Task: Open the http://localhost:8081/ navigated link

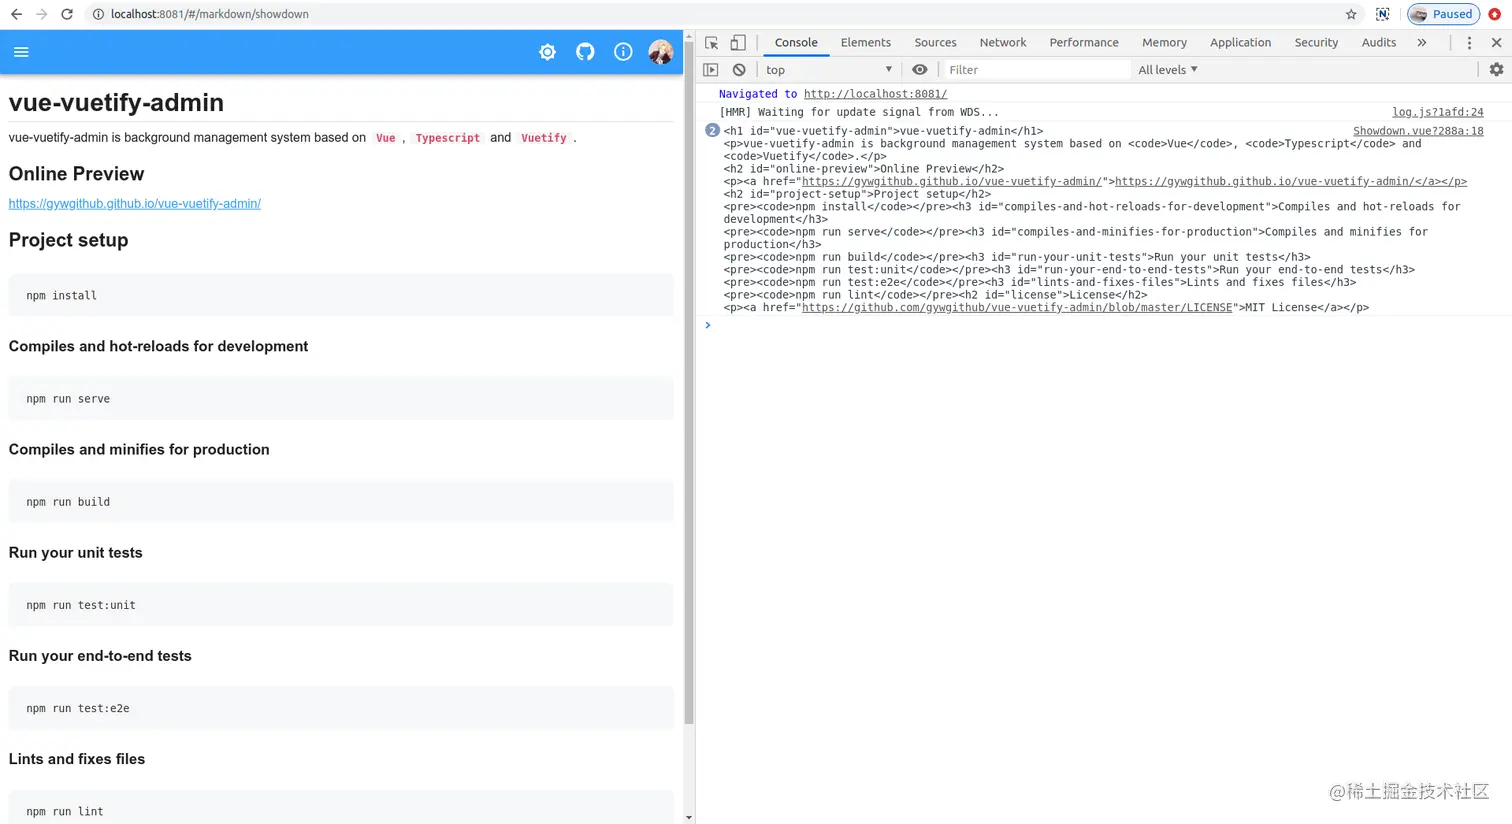Action: point(875,94)
